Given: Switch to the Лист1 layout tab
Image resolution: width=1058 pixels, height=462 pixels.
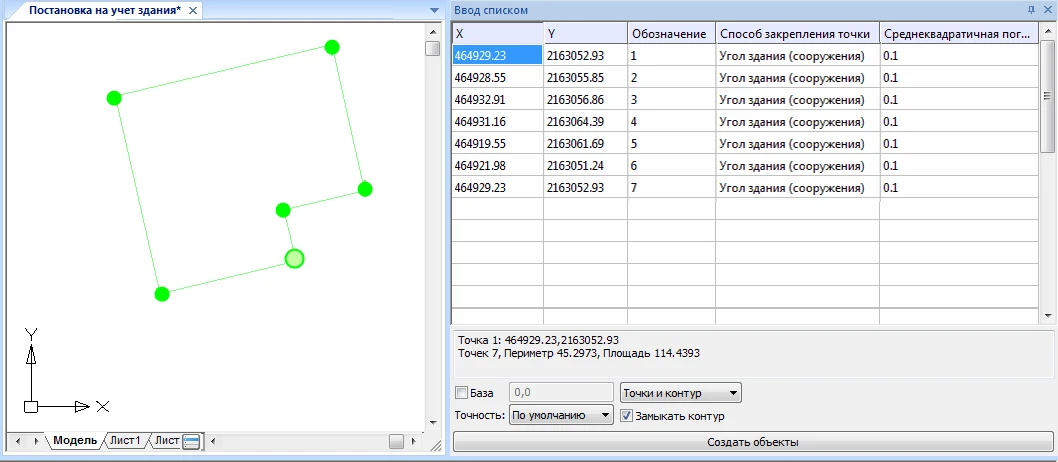Looking at the screenshot, I should tap(125, 441).
